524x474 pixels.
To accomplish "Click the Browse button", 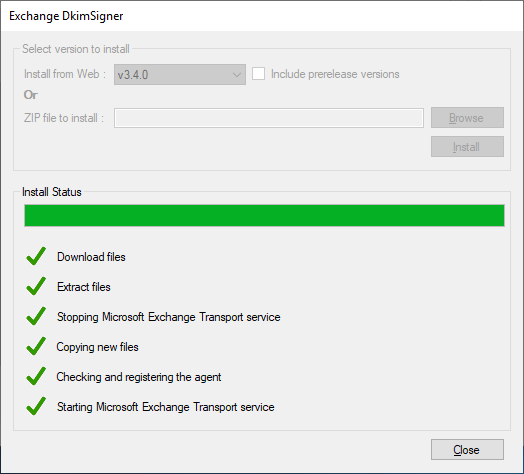I will pos(467,117).
